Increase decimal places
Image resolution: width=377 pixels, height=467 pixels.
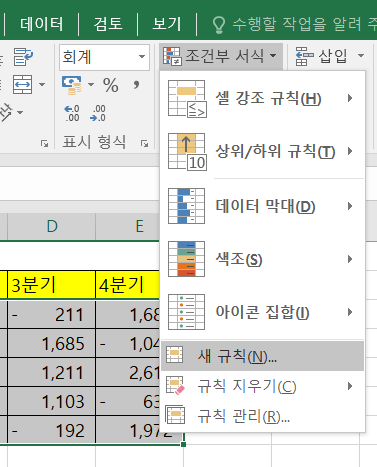click(x=72, y=113)
